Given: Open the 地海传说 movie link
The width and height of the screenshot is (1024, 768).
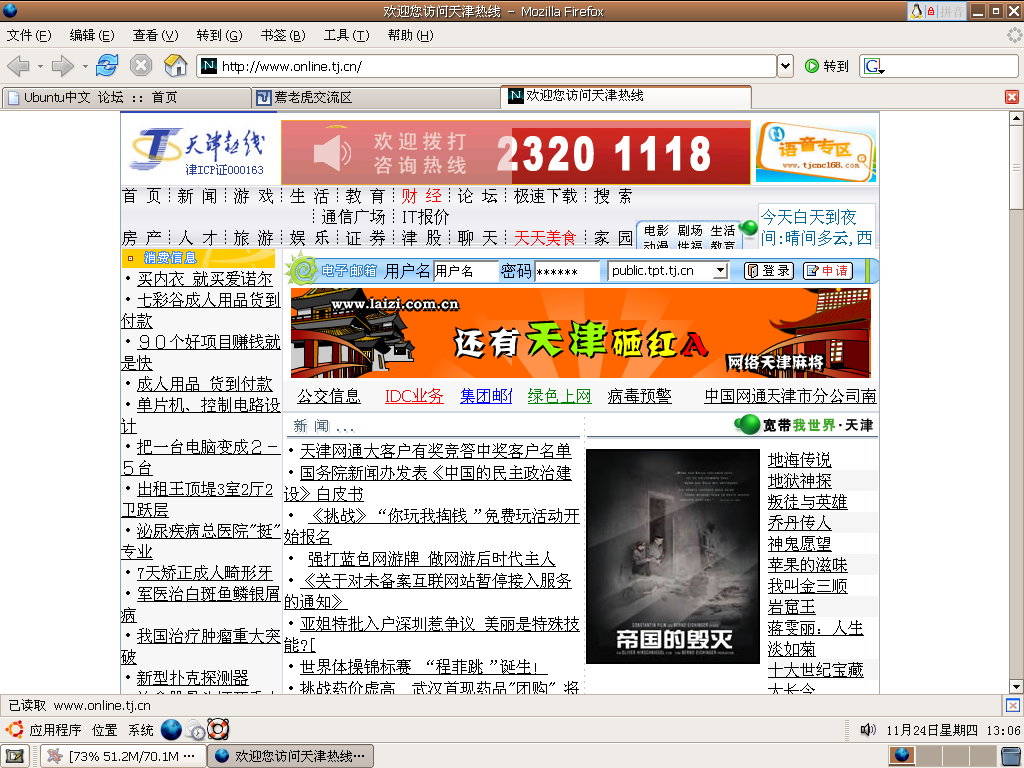Looking at the screenshot, I should tap(799, 460).
